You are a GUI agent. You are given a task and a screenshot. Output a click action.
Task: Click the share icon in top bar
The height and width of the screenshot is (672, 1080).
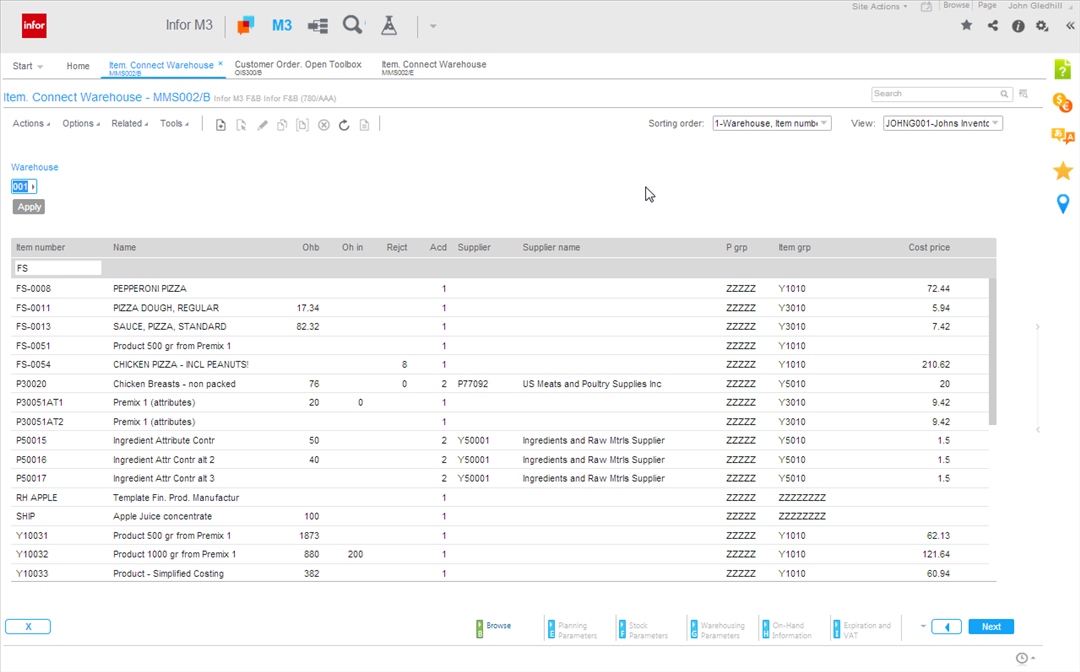993,26
